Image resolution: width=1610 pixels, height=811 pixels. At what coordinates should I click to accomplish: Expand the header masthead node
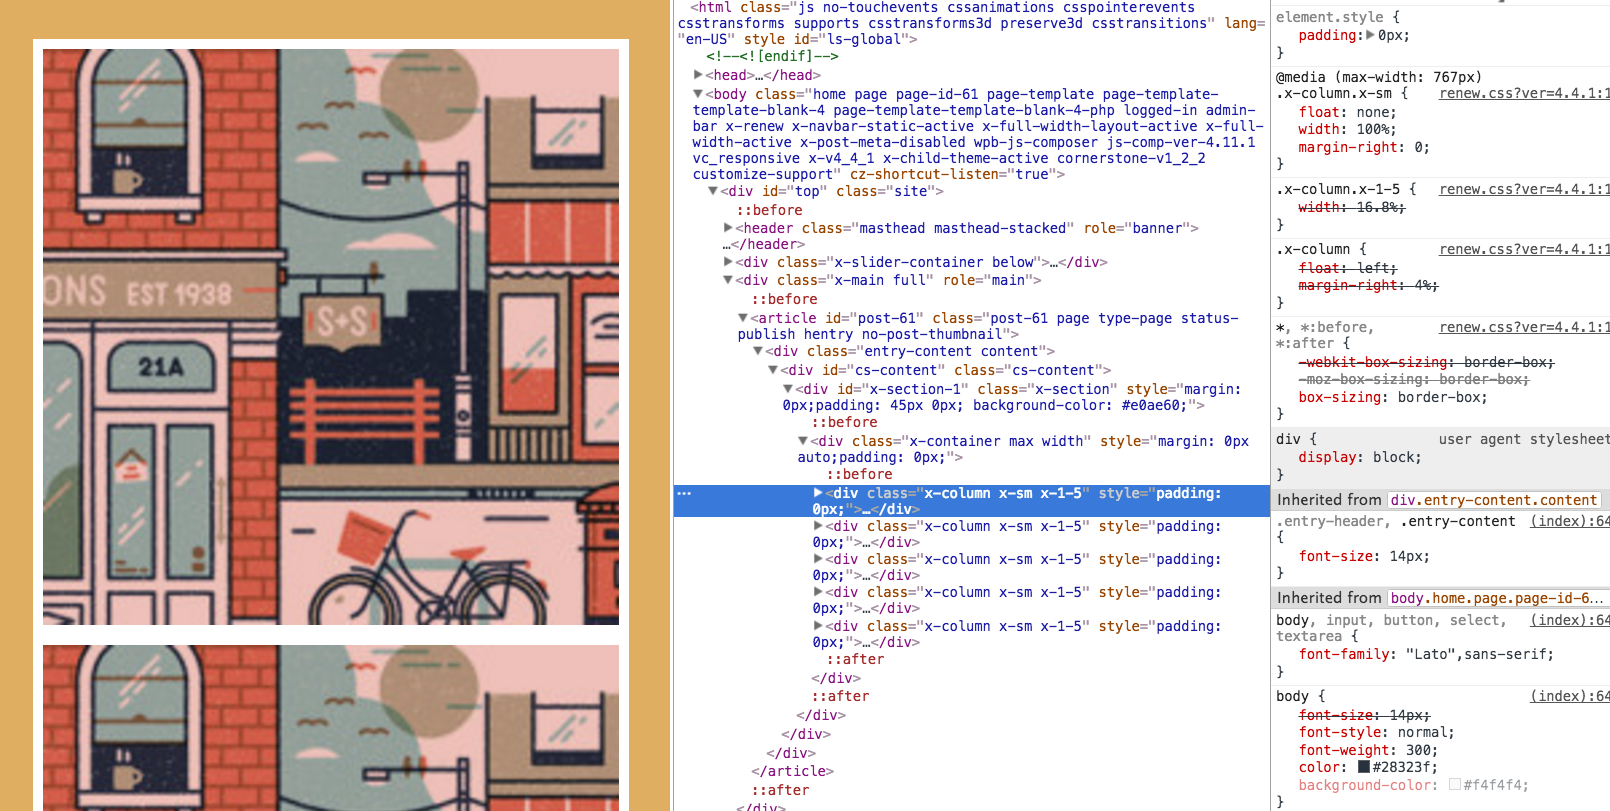pos(728,228)
